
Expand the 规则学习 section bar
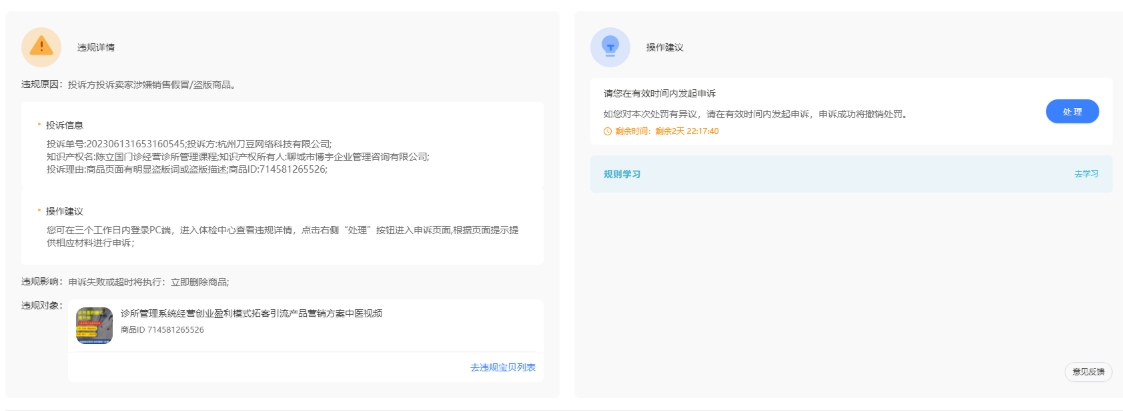pyautogui.click(x=850, y=174)
